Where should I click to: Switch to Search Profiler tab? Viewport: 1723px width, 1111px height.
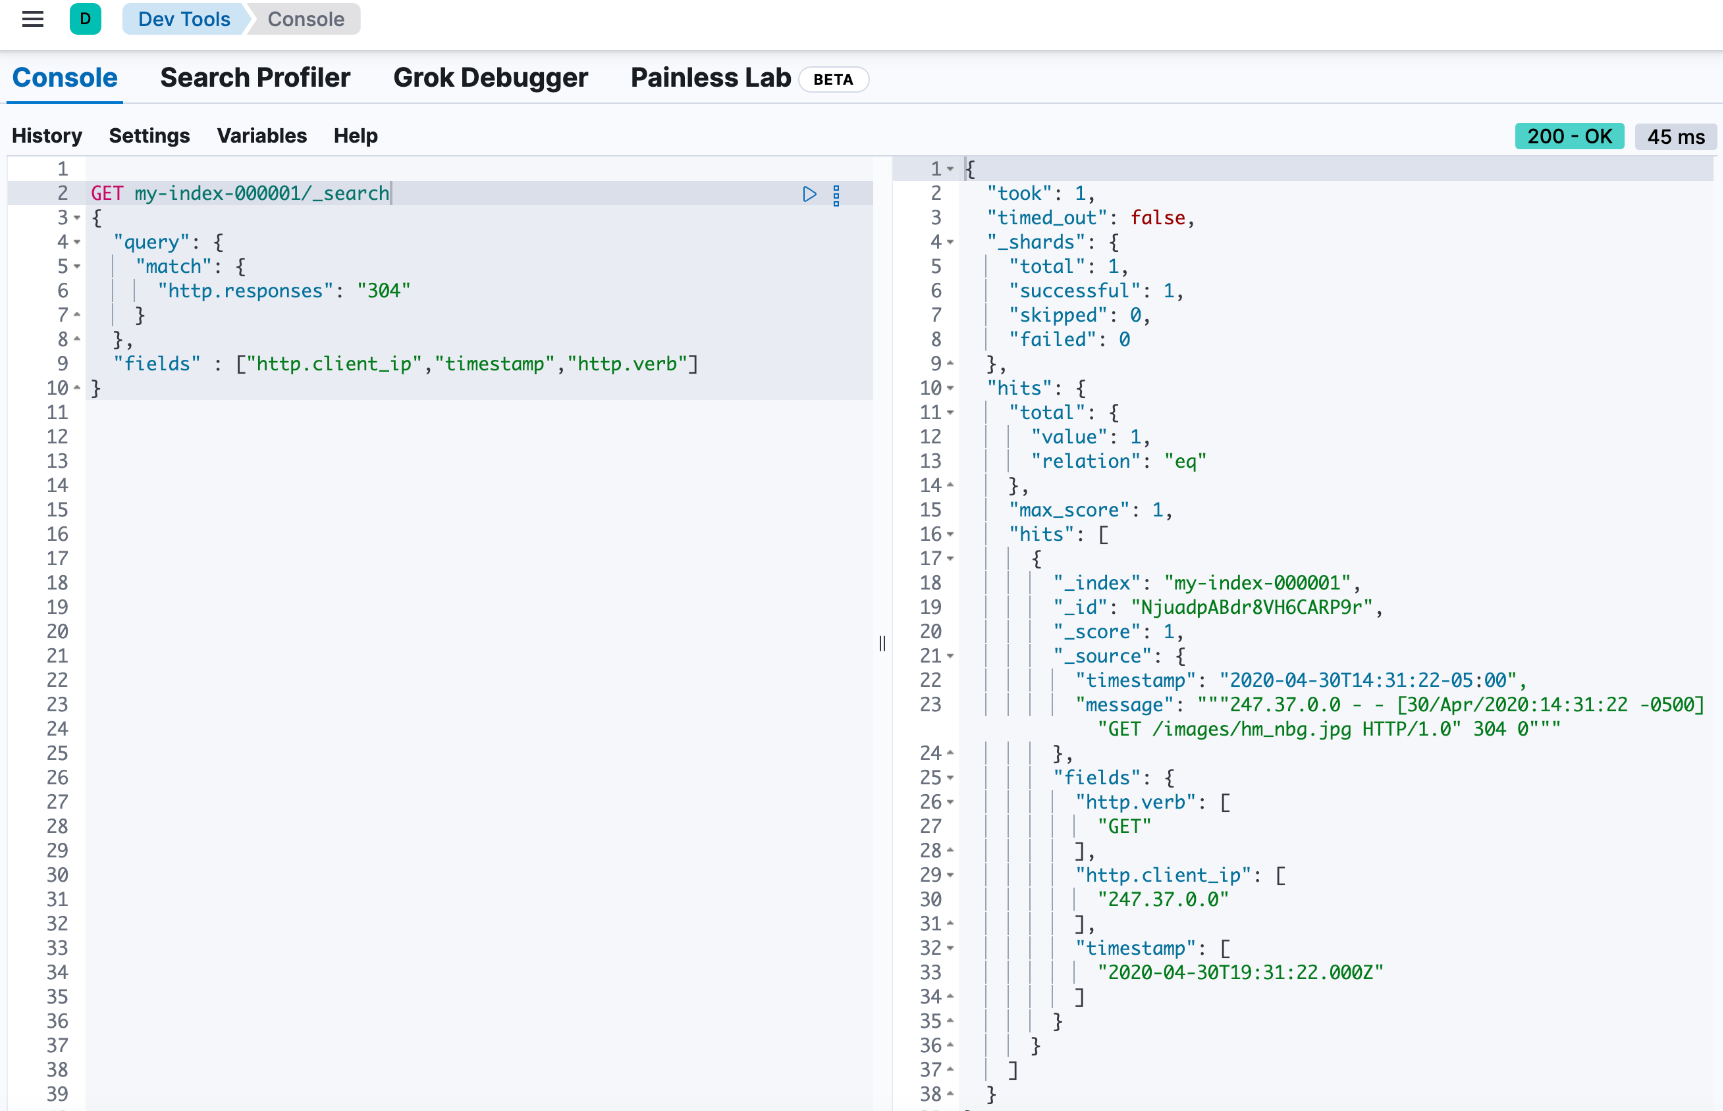point(255,78)
